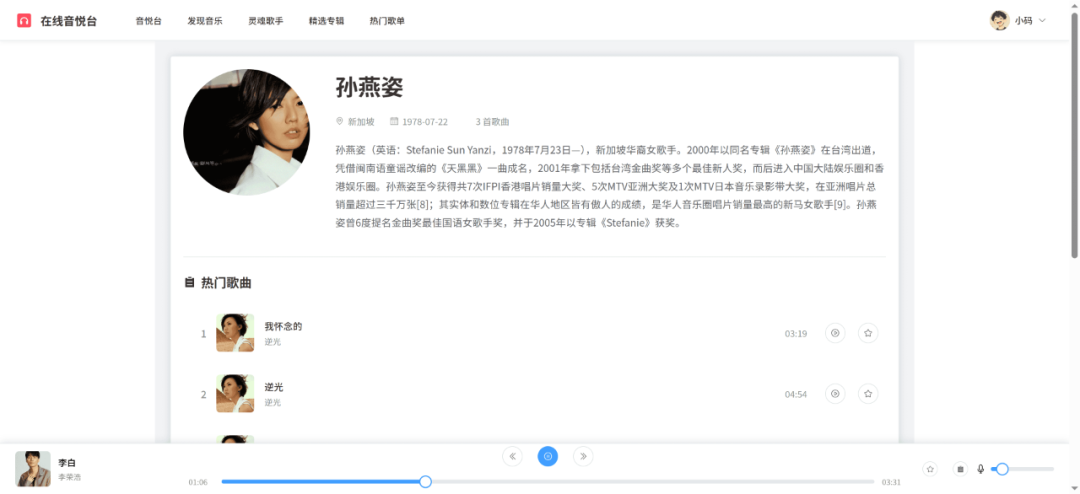Click the artist biography paragraph
The height and width of the screenshot is (494, 1080).
click(x=610, y=187)
